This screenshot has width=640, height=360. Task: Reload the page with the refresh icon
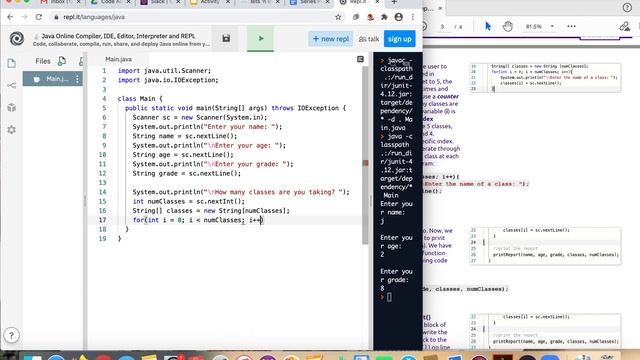pyautogui.click(x=39, y=17)
